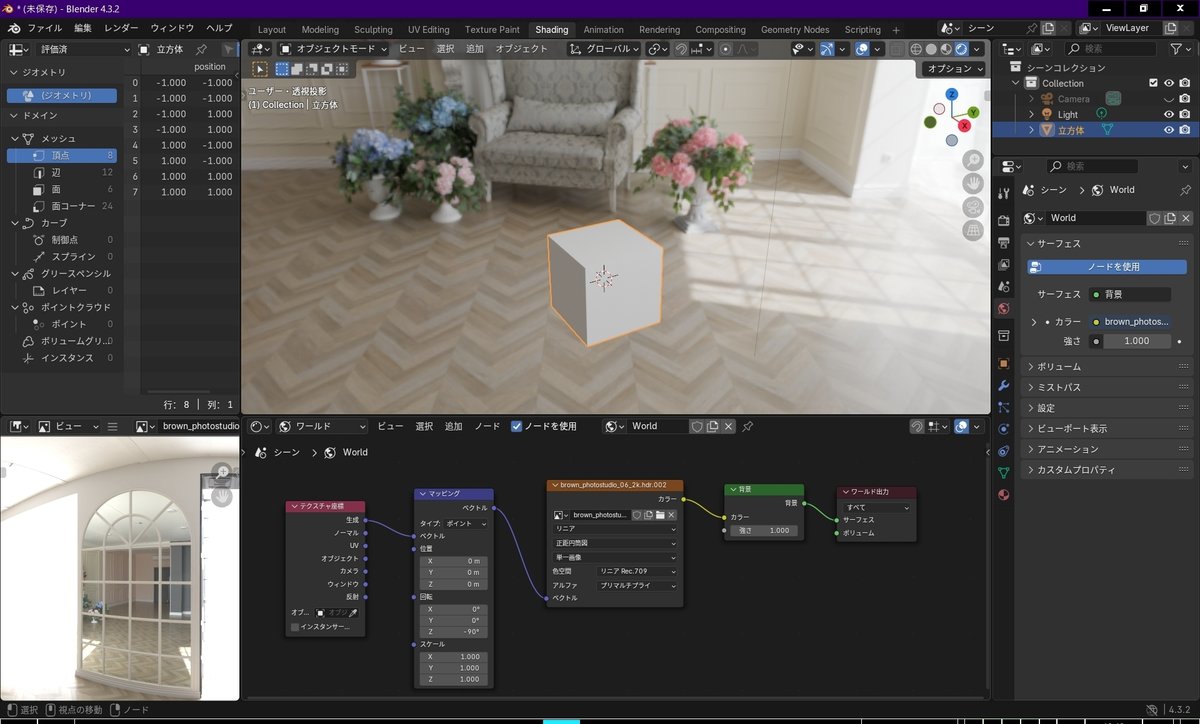Viewport: 1200px width, 724px height.
Task: Open the 正距円筒図 projection dropdown
Action: 615,543
